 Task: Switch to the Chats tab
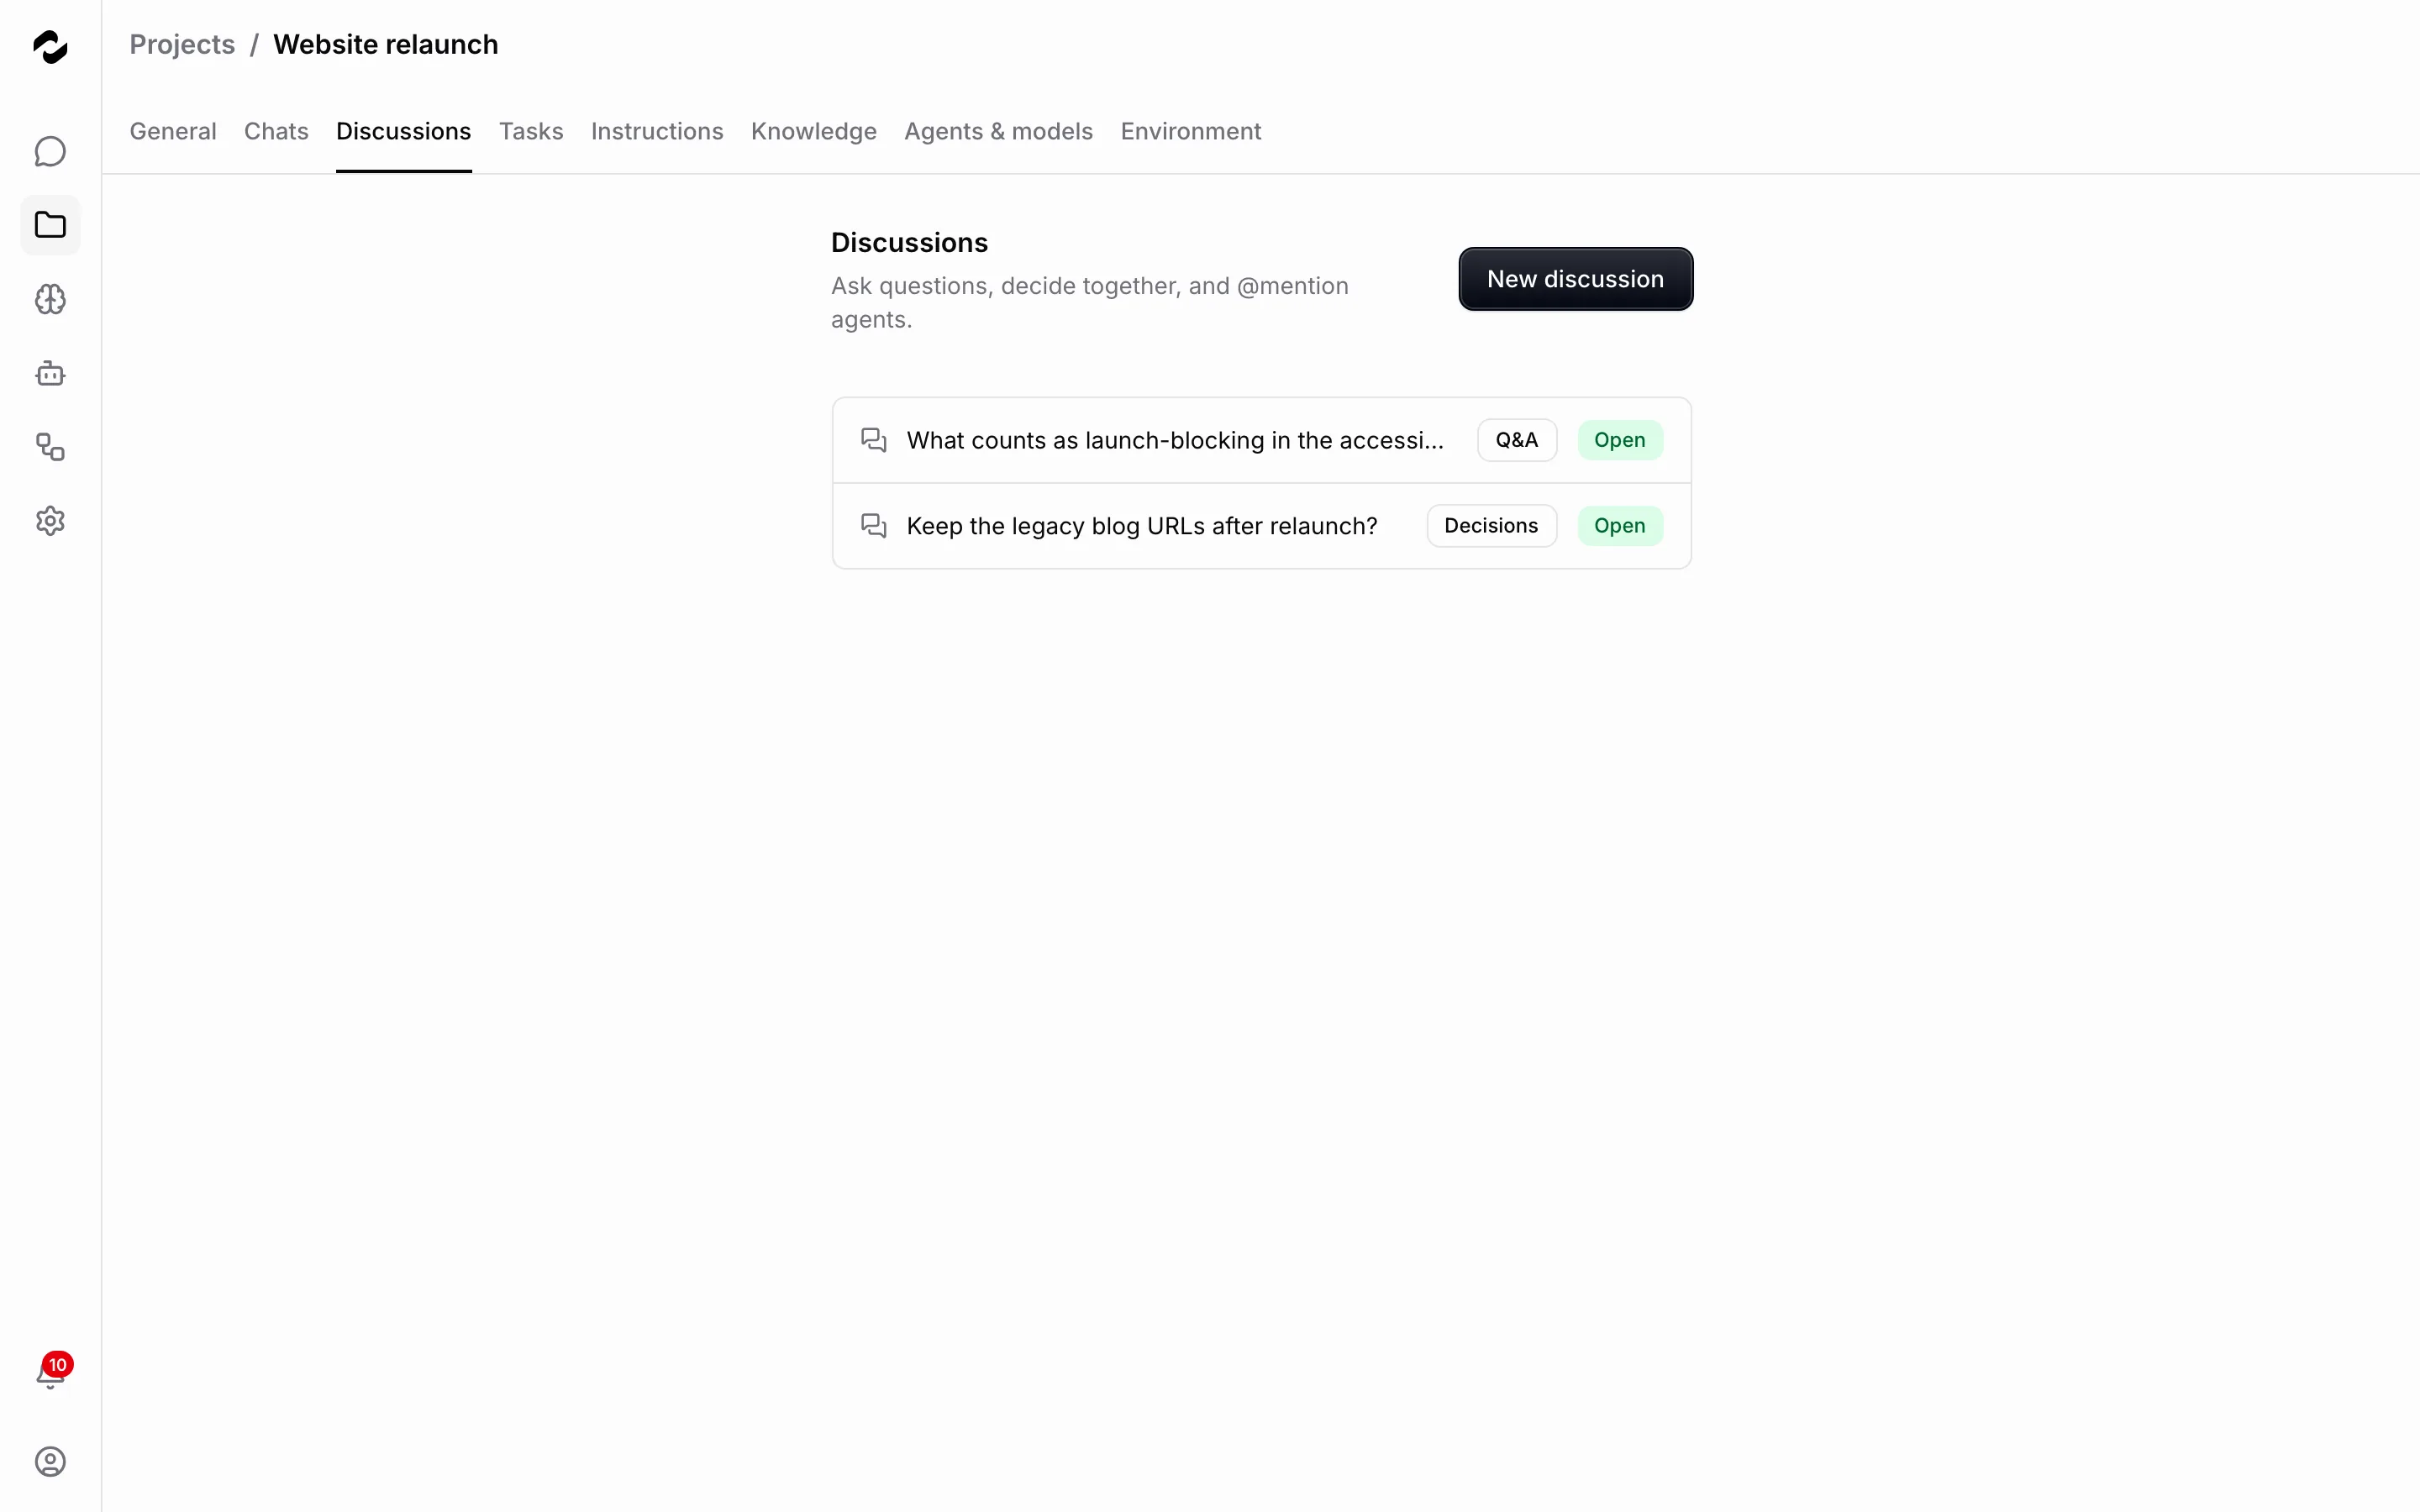tap(276, 131)
